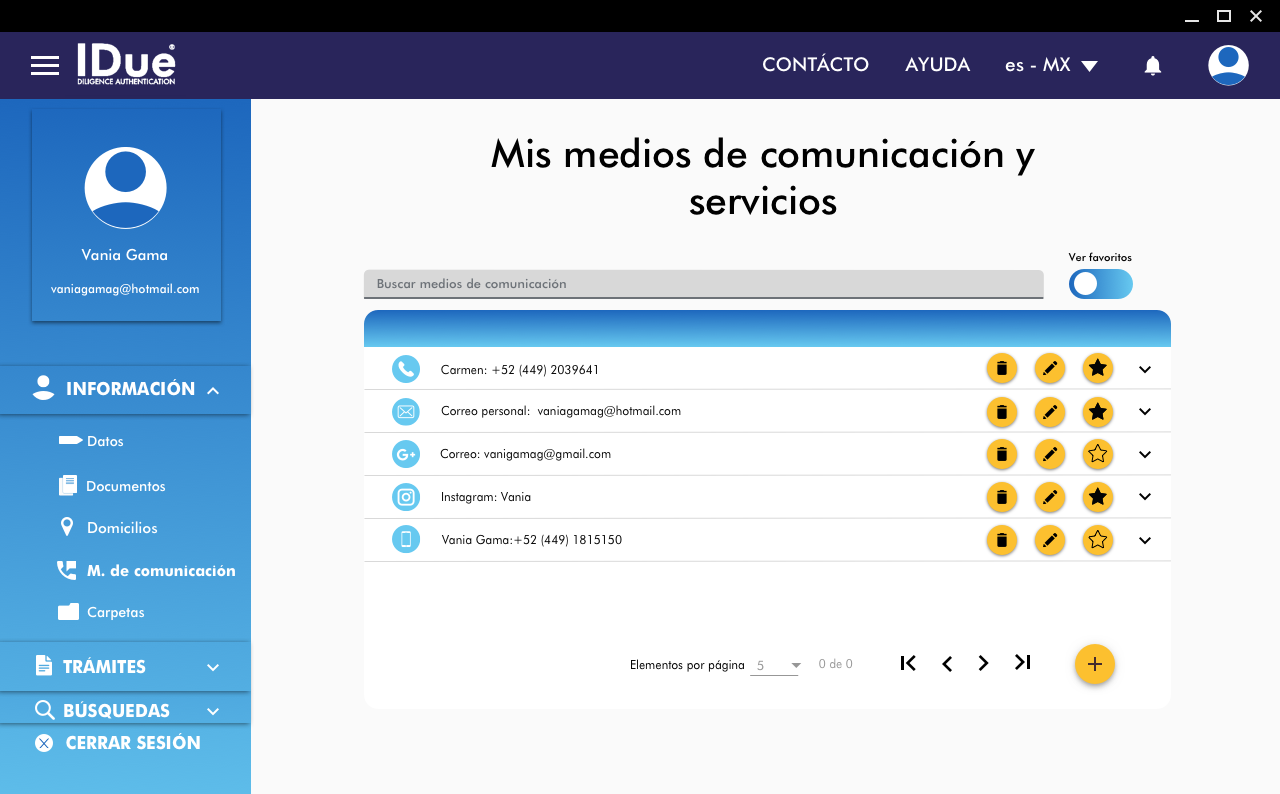Viewport: 1280px width, 794px height.
Task: Add new communication method with plus button
Action: click(1094, 664)
